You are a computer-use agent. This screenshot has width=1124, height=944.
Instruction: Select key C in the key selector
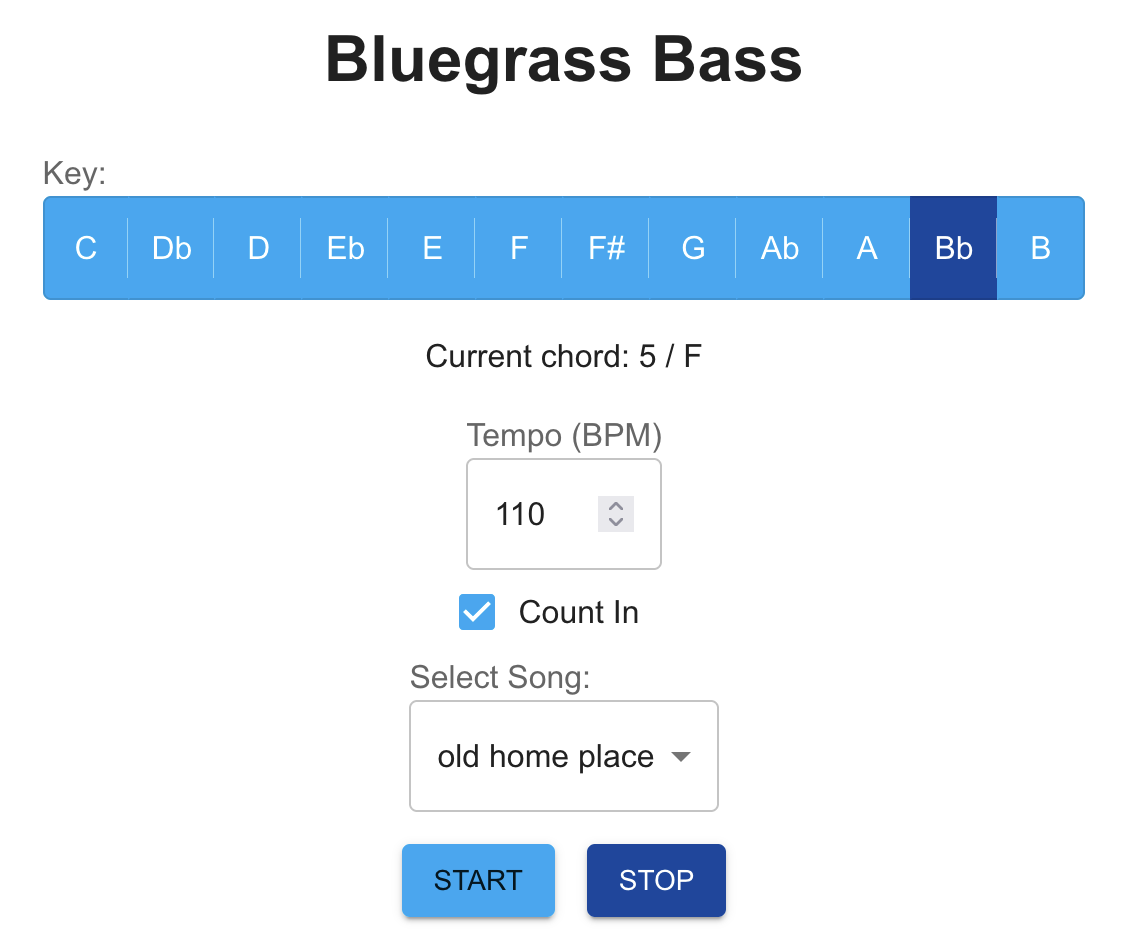point(85,248)
